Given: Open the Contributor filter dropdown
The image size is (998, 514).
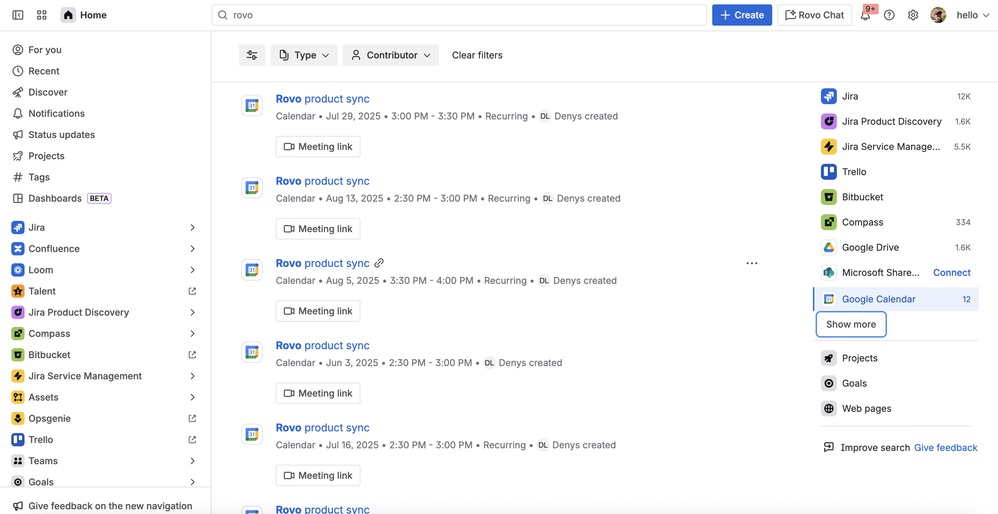Looking at the screenshot, I should 391,55.
